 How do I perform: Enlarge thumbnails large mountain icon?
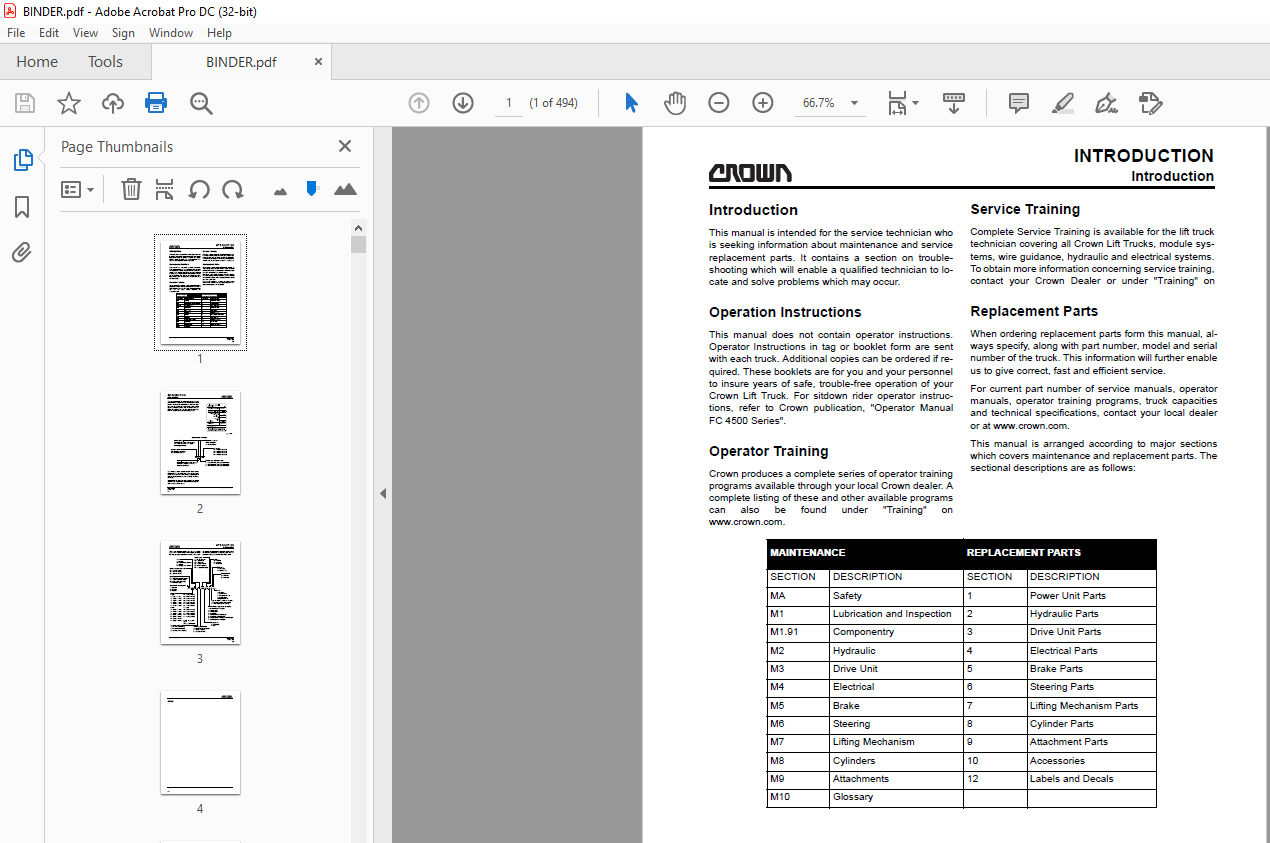(x=345, y=189)
